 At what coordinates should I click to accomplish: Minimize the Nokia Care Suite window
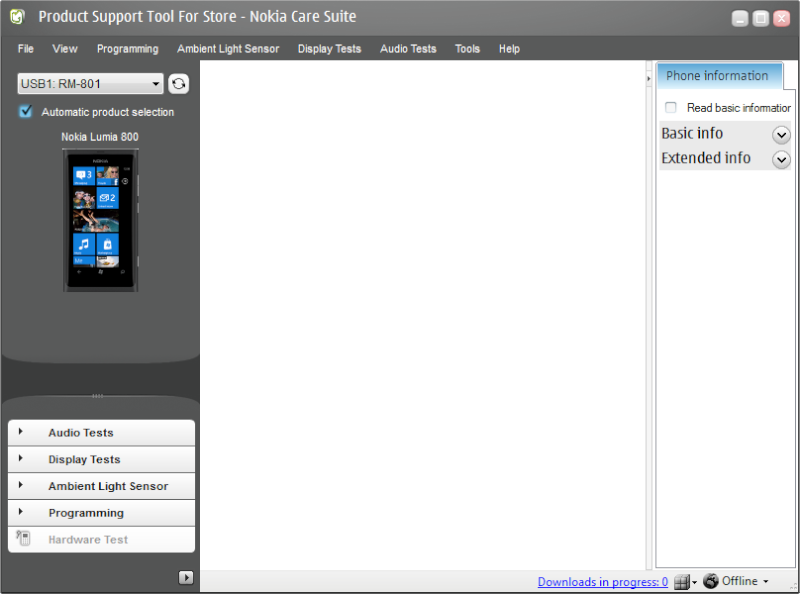coord(740,18)
